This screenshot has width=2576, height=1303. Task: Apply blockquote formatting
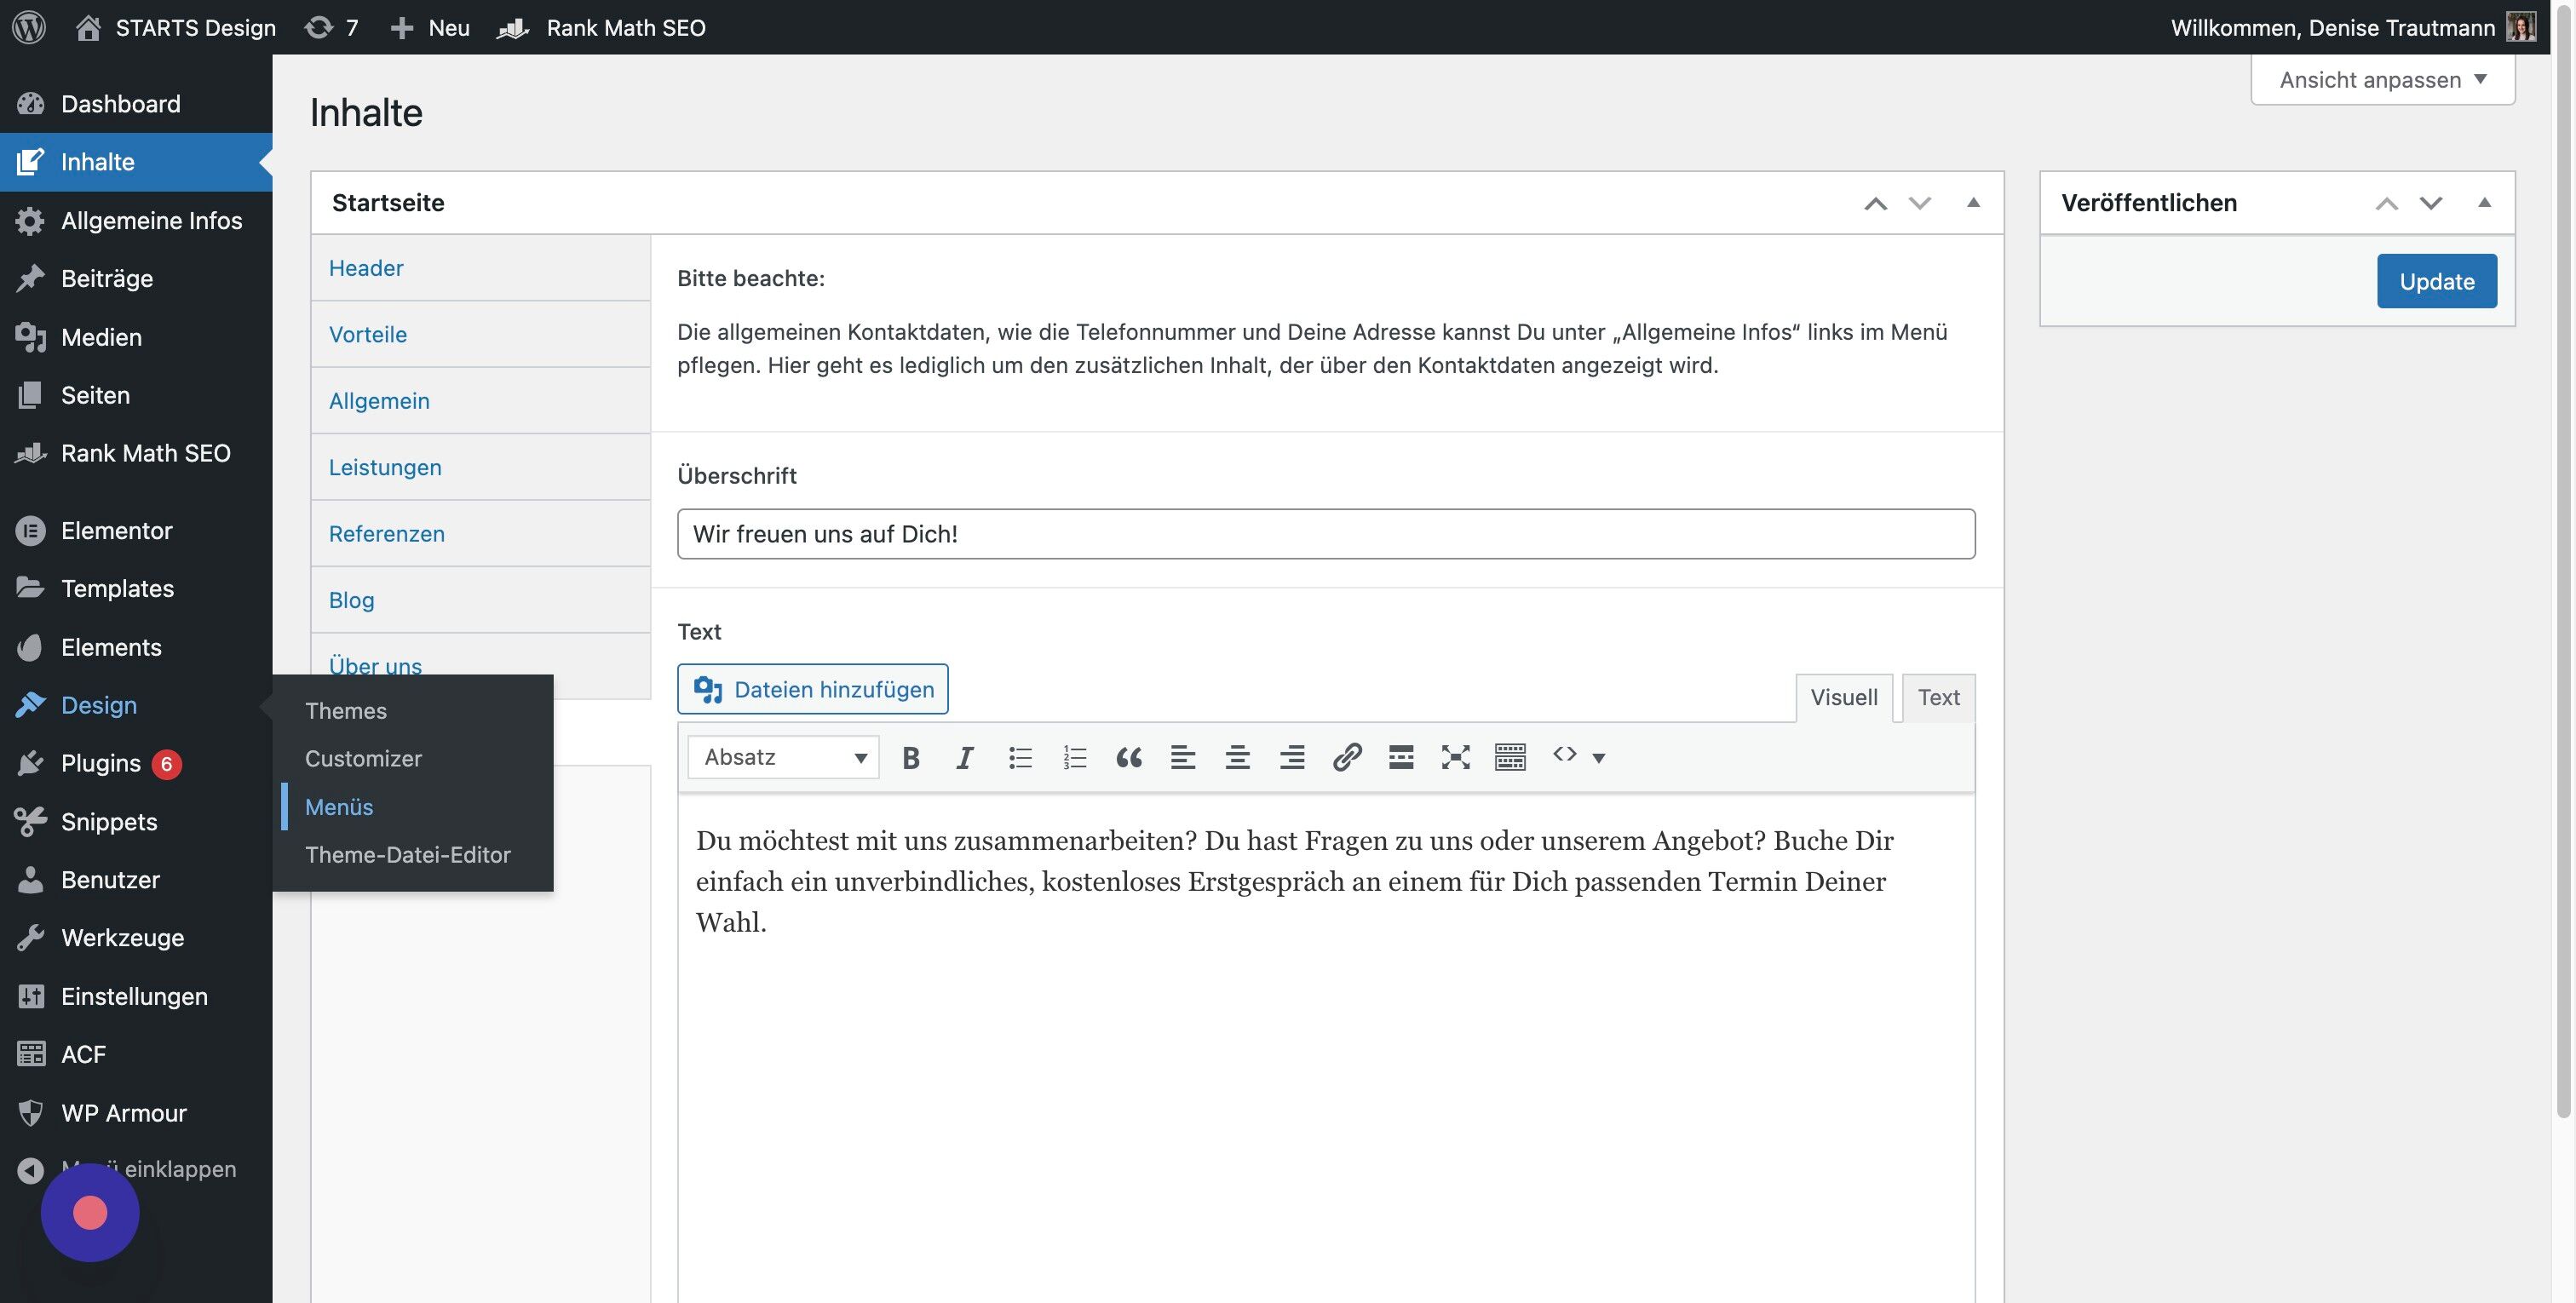[1129, 757]
